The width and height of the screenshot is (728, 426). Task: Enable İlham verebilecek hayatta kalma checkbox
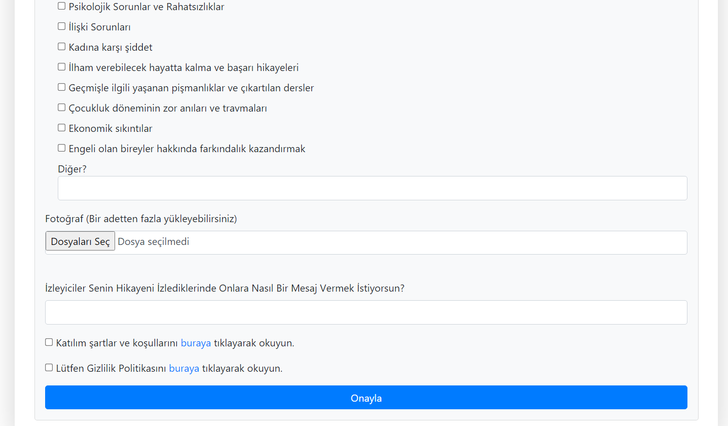pos(61,67)
